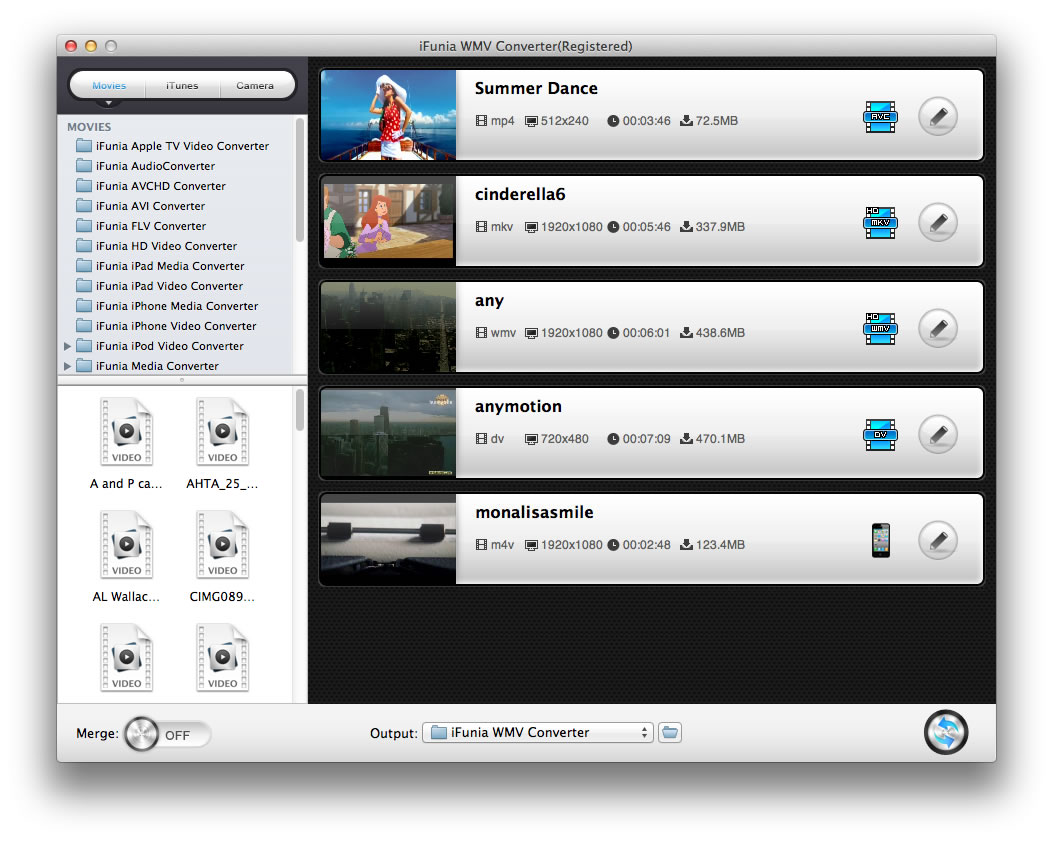Click the cinderella6 title text
Screen dimensions: 1053x841
[520, 195]
